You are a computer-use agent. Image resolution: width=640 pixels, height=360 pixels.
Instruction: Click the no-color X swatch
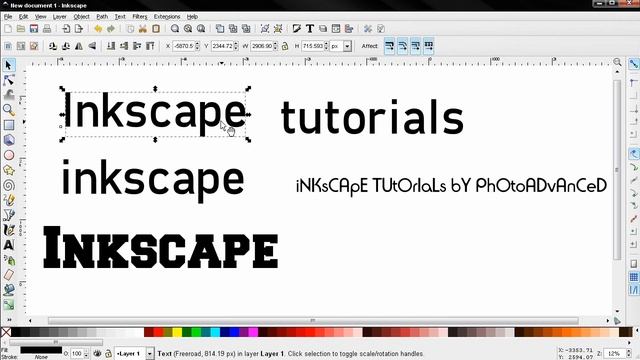6,332
